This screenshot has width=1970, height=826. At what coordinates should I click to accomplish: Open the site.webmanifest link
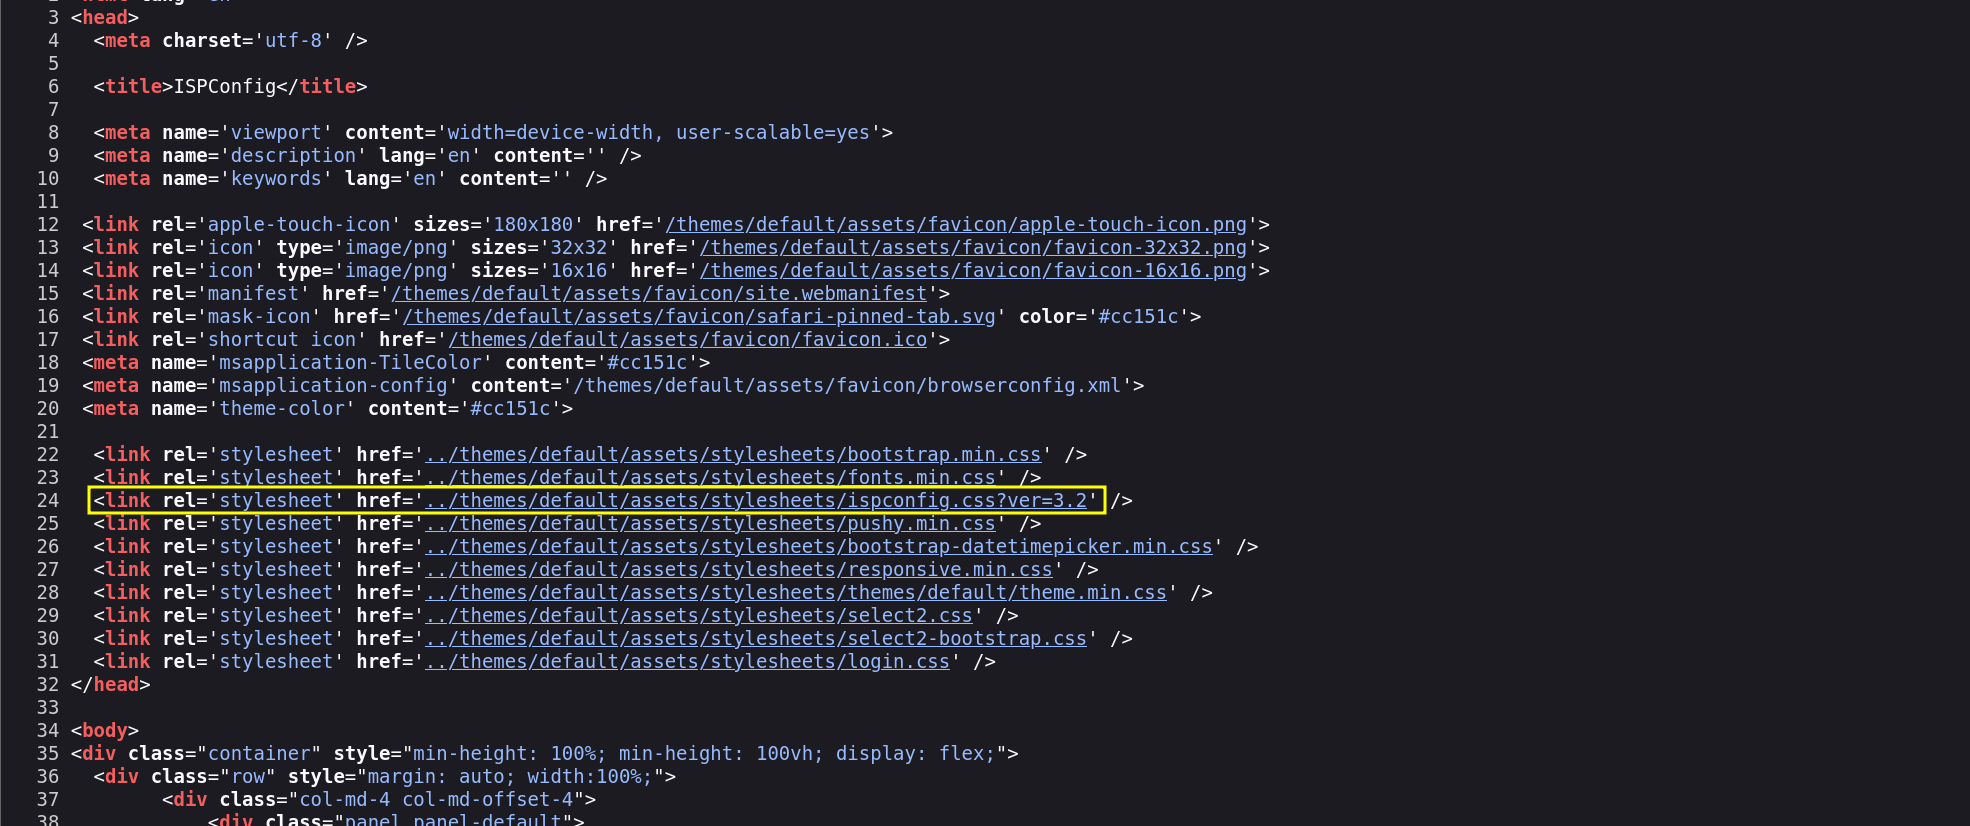pyautogui.click(x=660, y=294)
